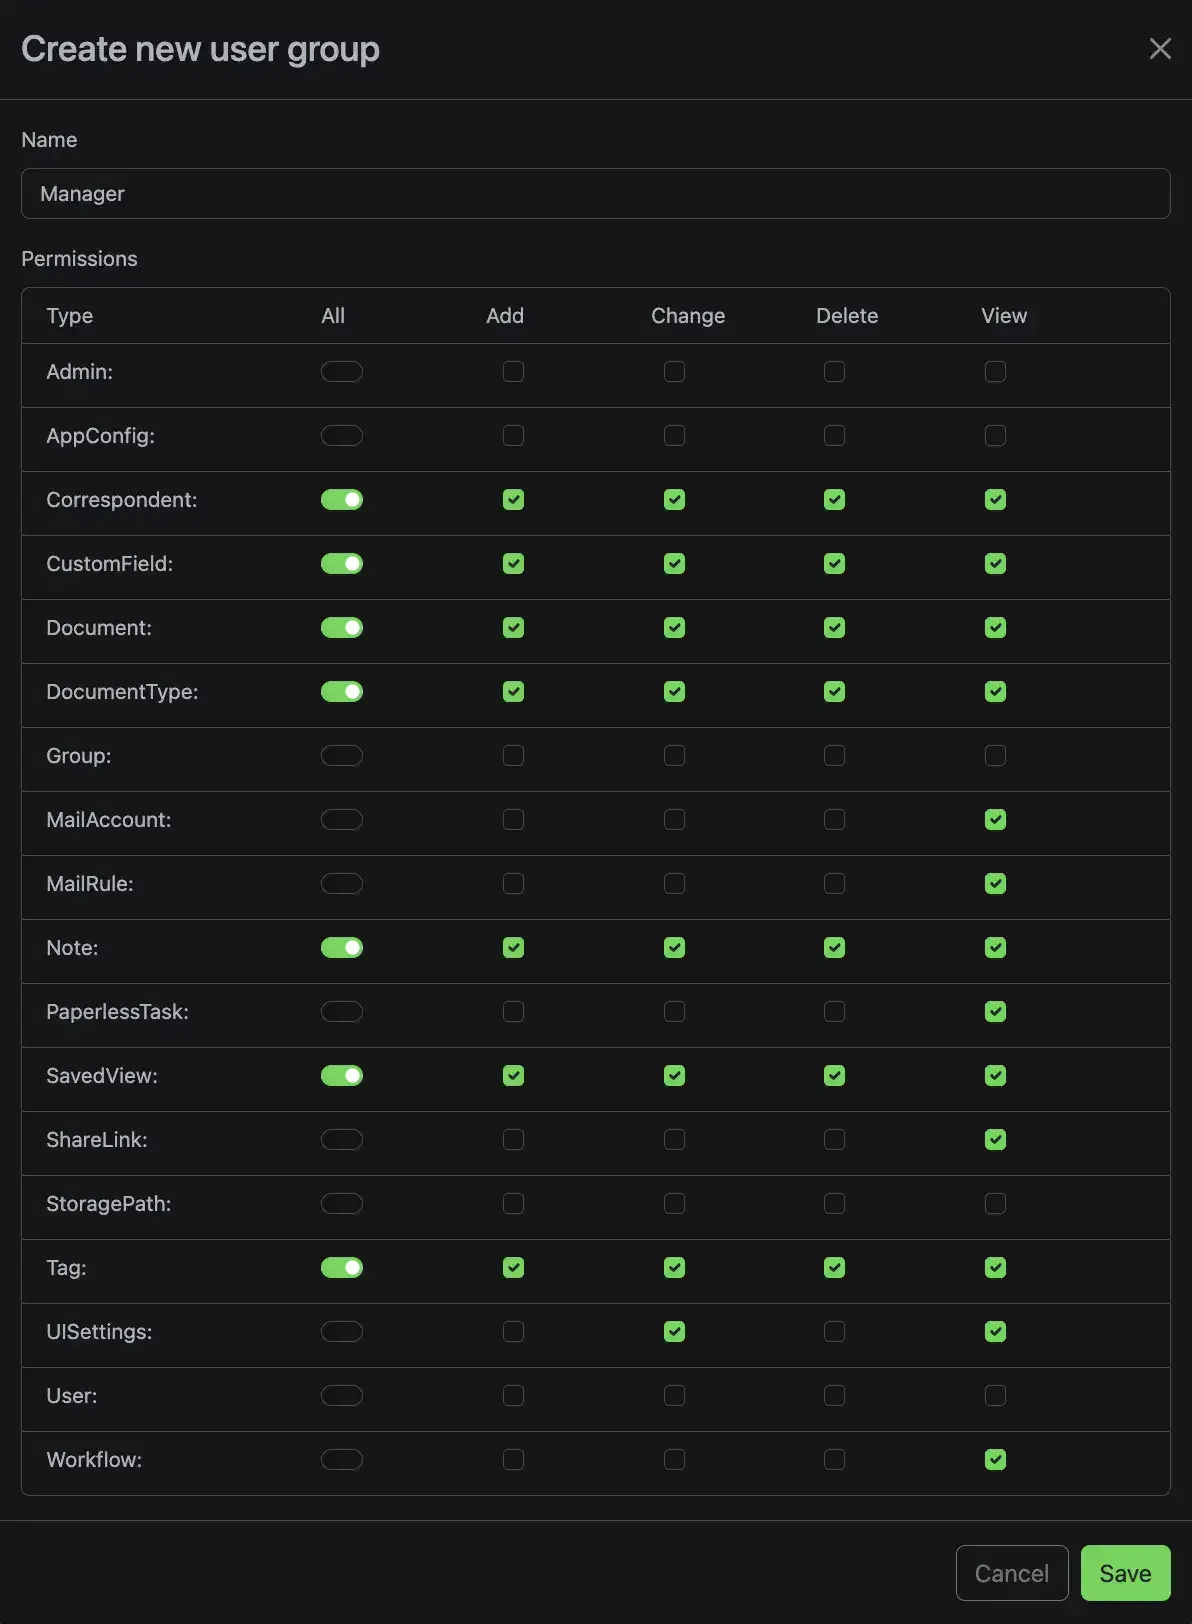Disable the All toggle for Document
This screenshot has width=1192, height=1624.
(342, 628)
